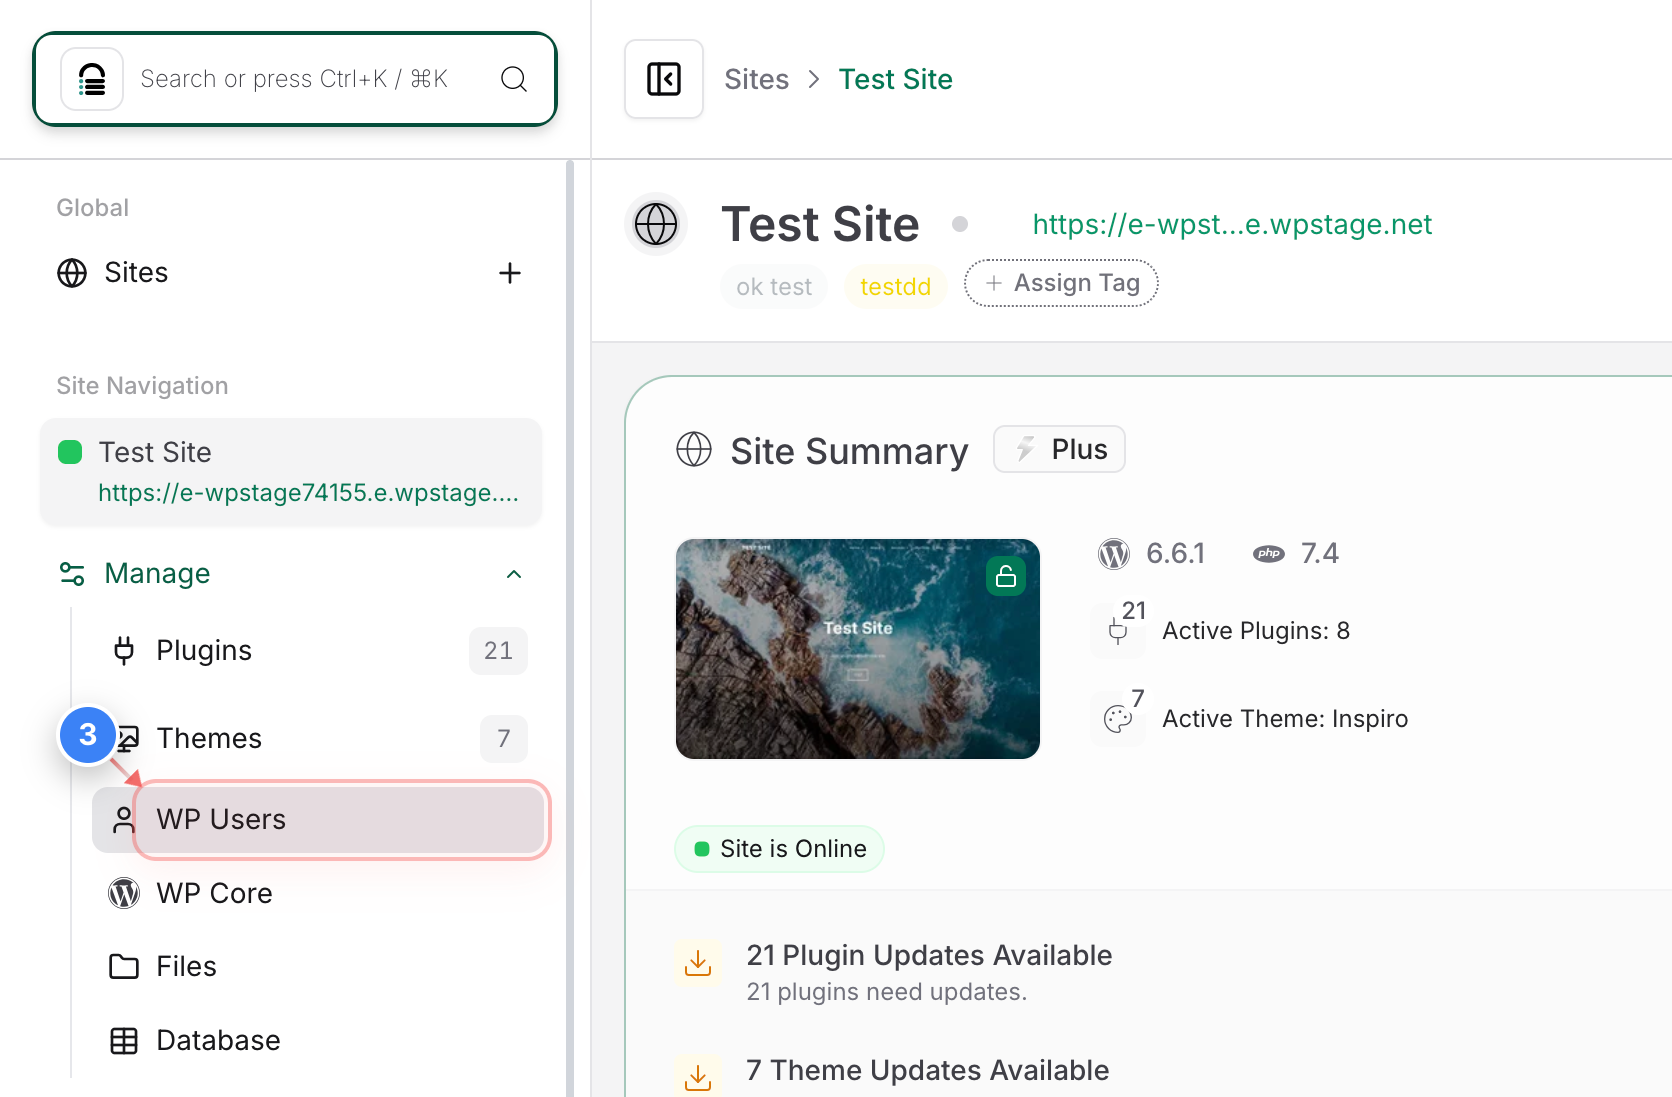Open Database in sidebar
The image size is (1672, 1097).
[218, 1040]
